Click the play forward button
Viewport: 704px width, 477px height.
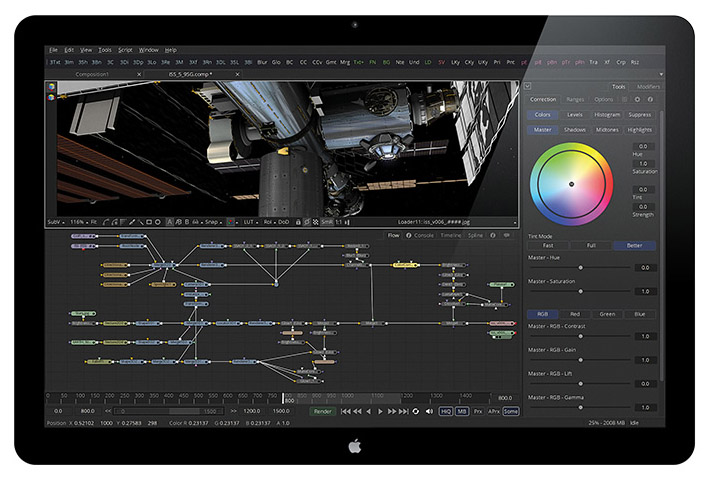coord(380,411)
